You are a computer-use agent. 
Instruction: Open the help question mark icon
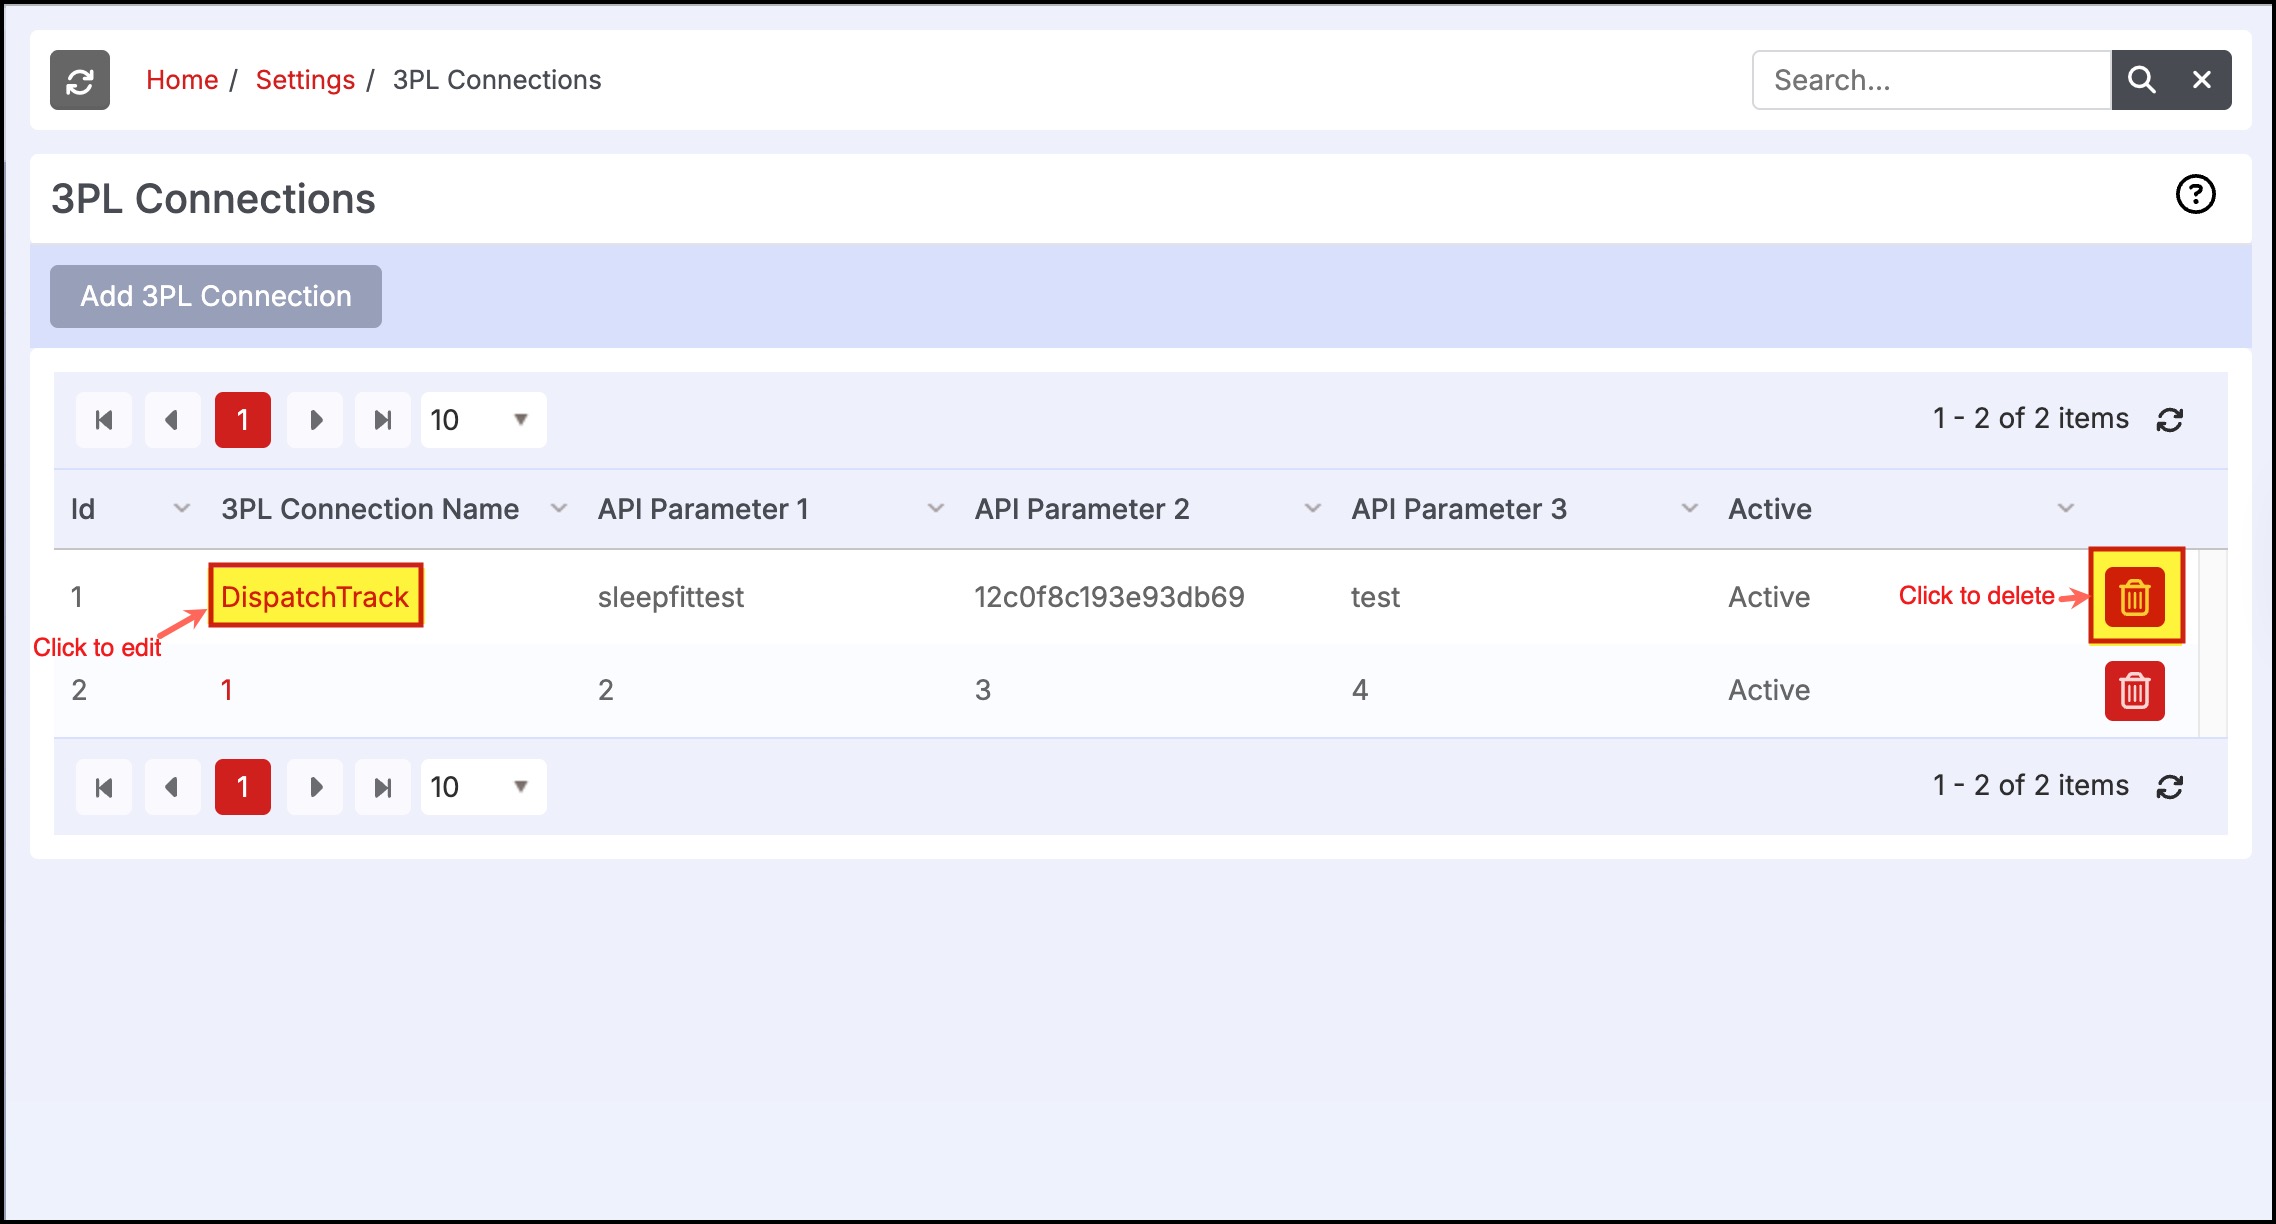click(2195, 194)
